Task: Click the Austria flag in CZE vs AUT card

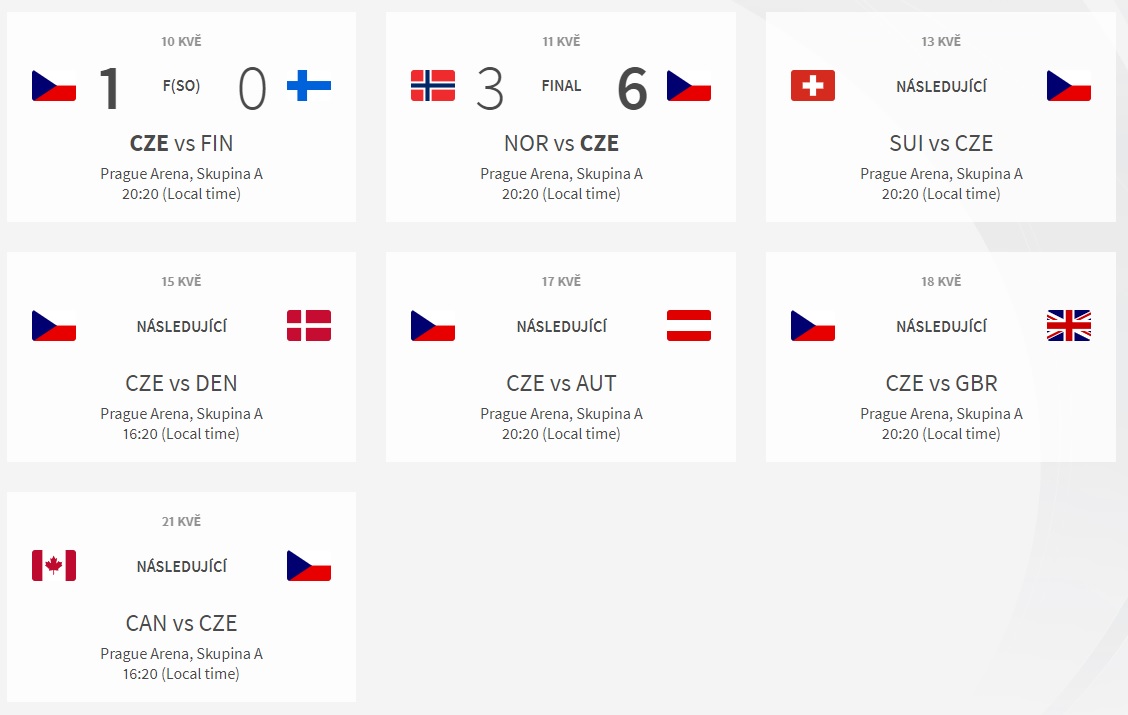Action: 688,326
